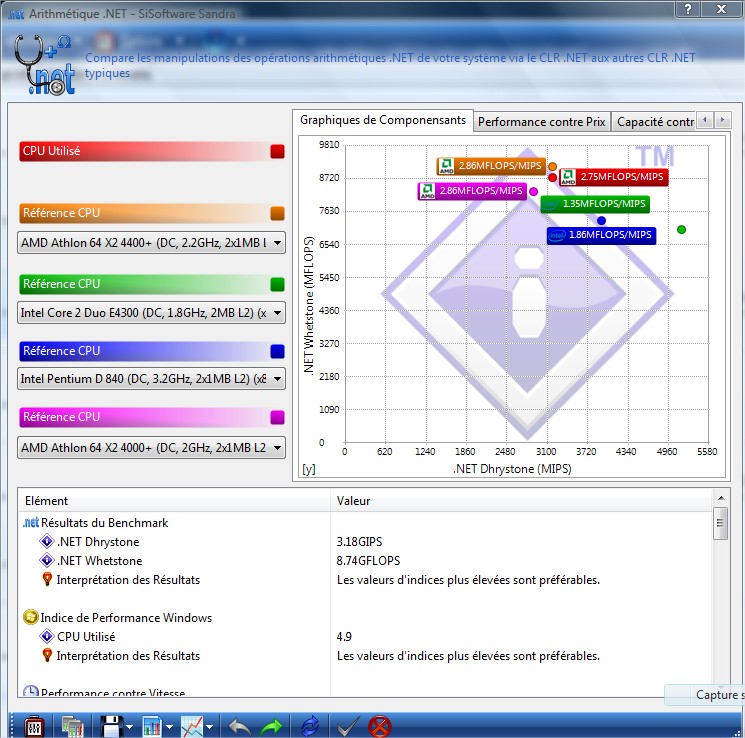This screenshot has width=745, height=738.
Task: Click the magenta 2.86MFLOPS/MIPS chart label
Action: coord(472,191)
